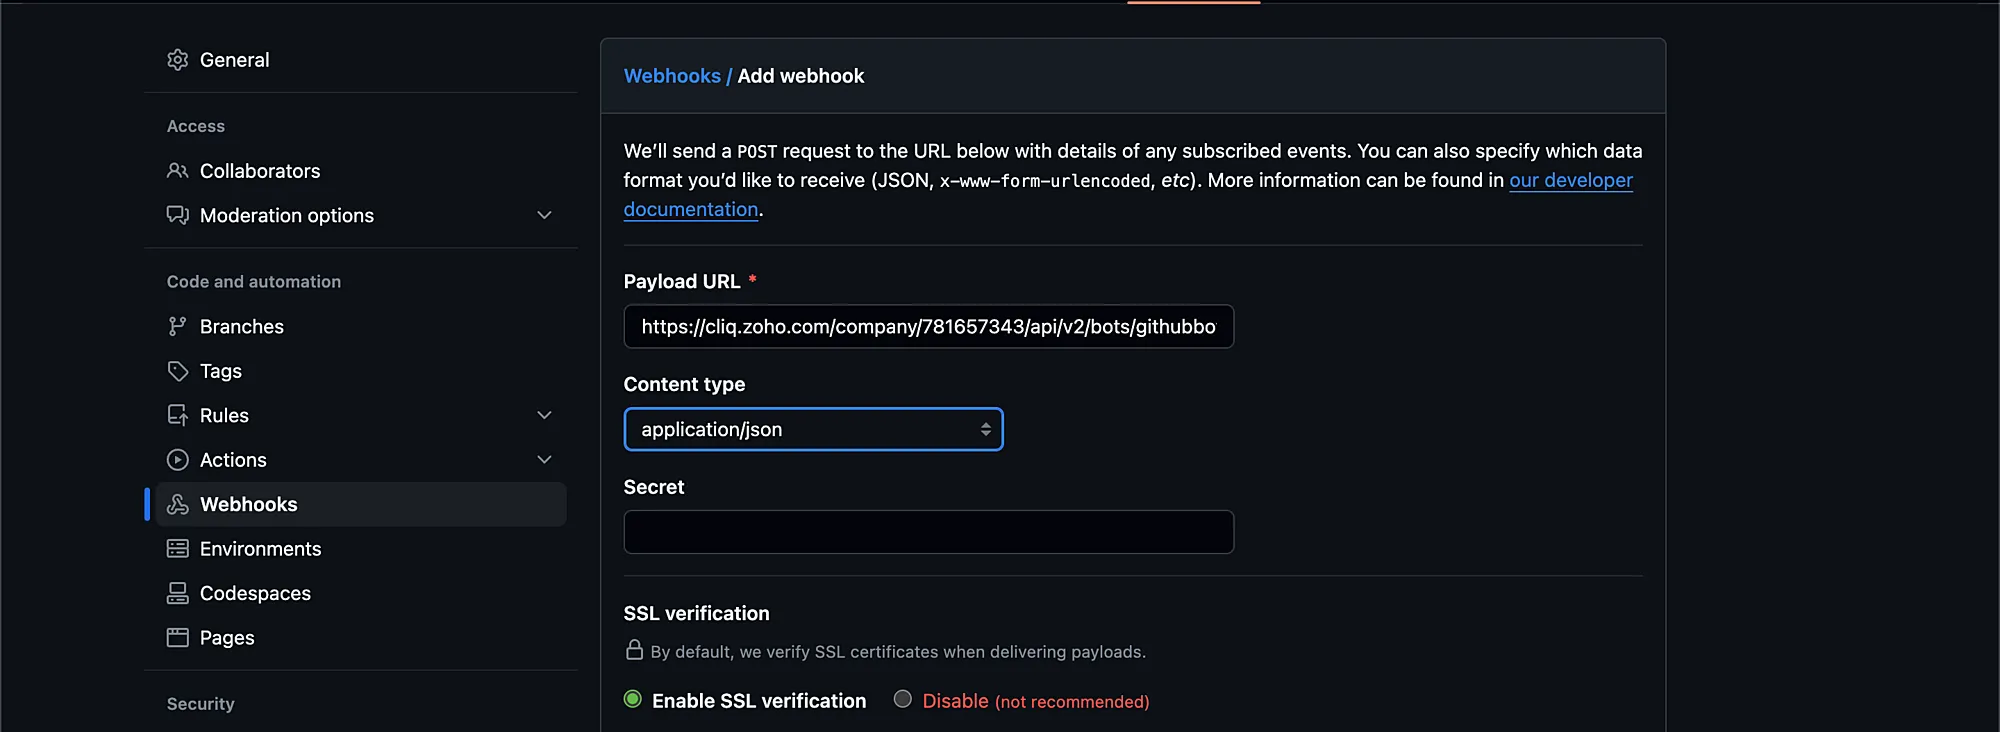Image resolution: width=2000 pixels, height=732 pixels.
Task: Open the developer documentation link
Action: [x=1570, y=181]
